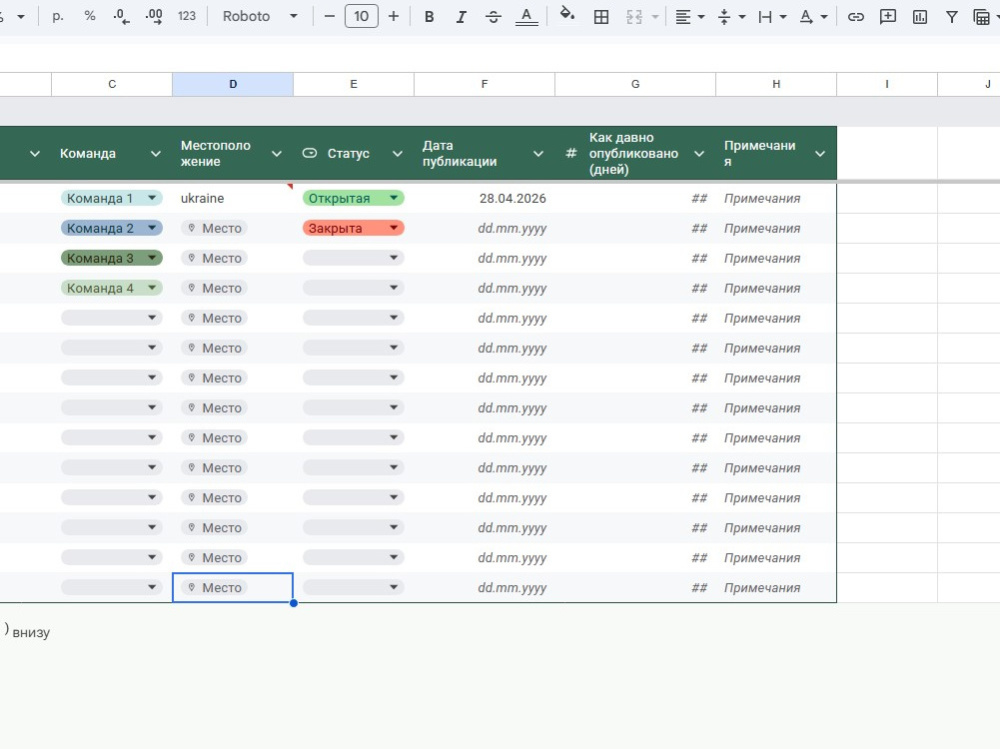This screenshot has width=1000, height=749.
Task: Add a comment using toolbar icon
Action: (x=887, y=17)
